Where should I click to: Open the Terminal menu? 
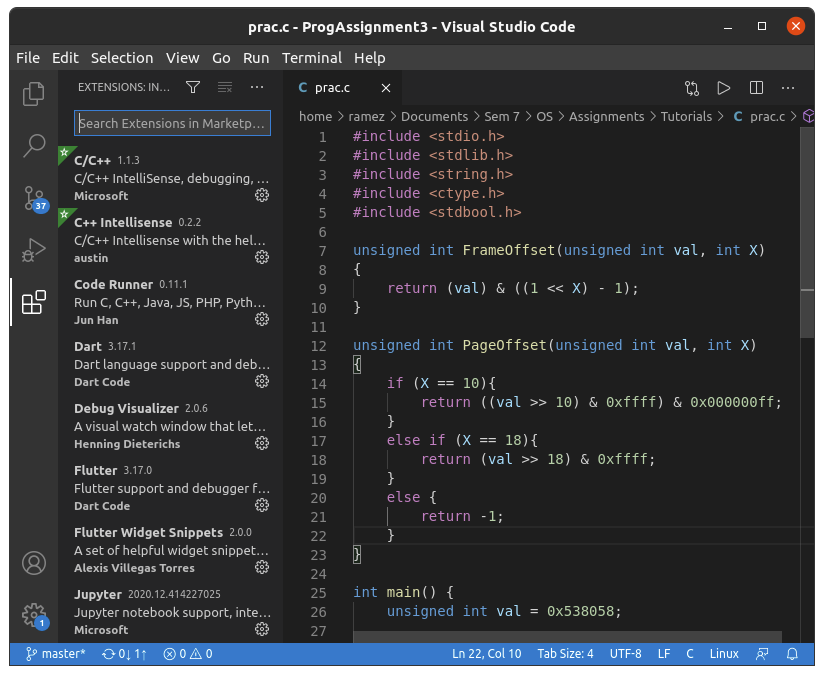point(311,58)
